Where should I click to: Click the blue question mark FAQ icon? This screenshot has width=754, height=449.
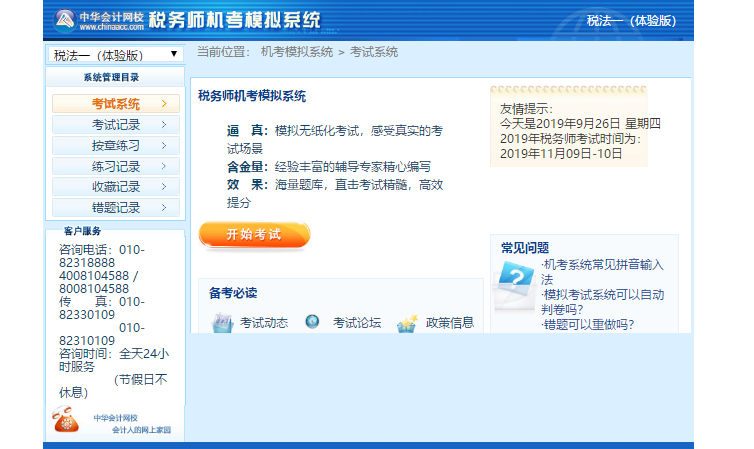(516, 281)
